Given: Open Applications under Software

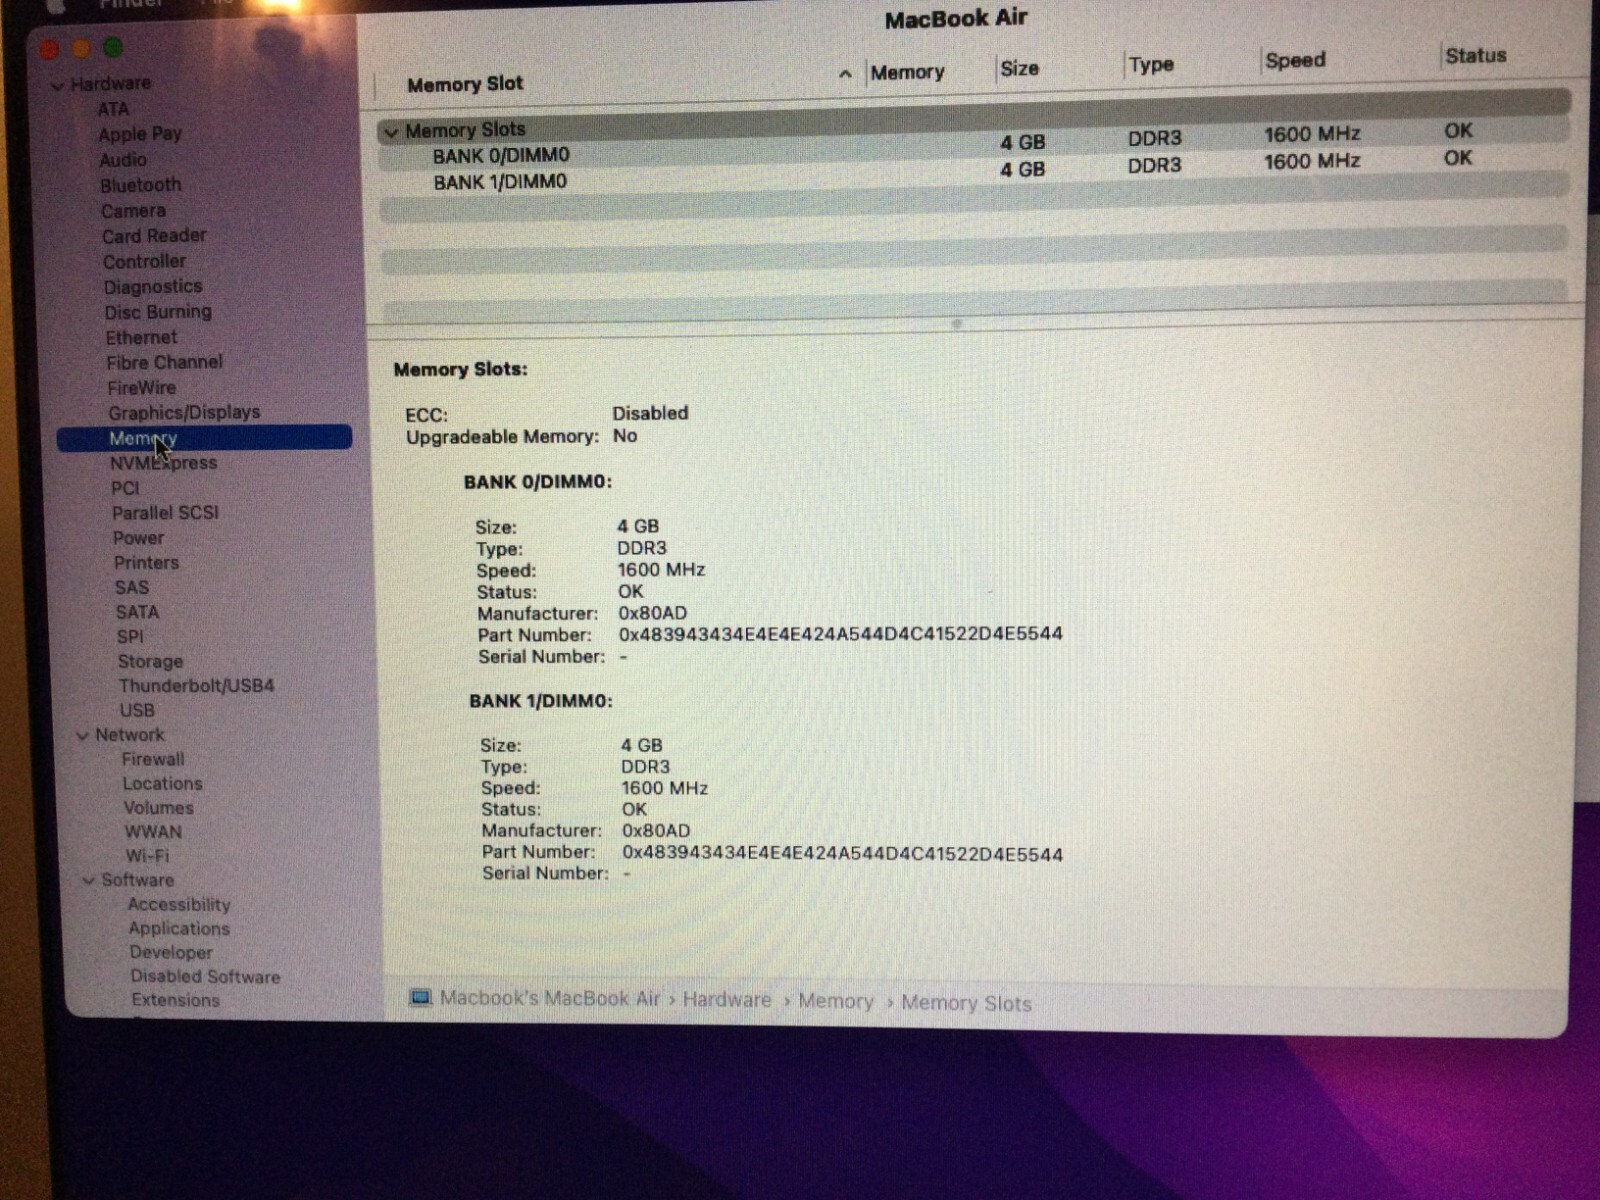Looking at the screenshot, I should coord(179,929).
